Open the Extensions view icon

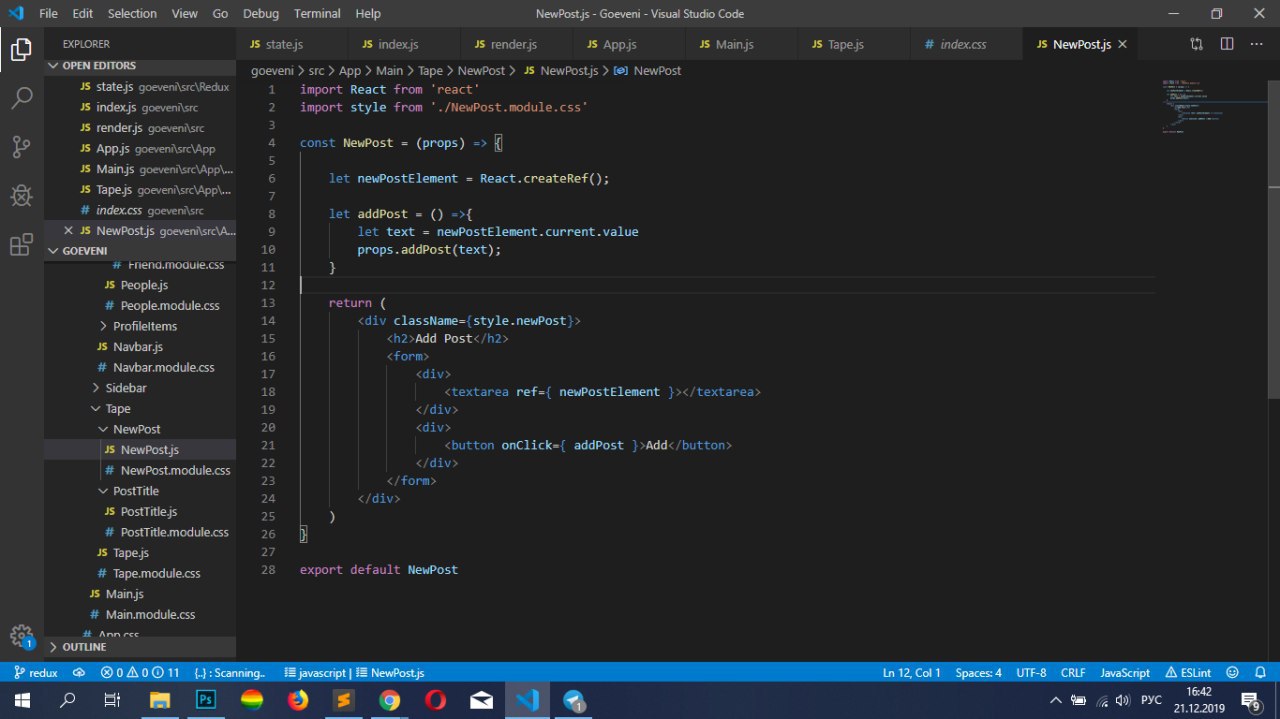tap(21, 244)
